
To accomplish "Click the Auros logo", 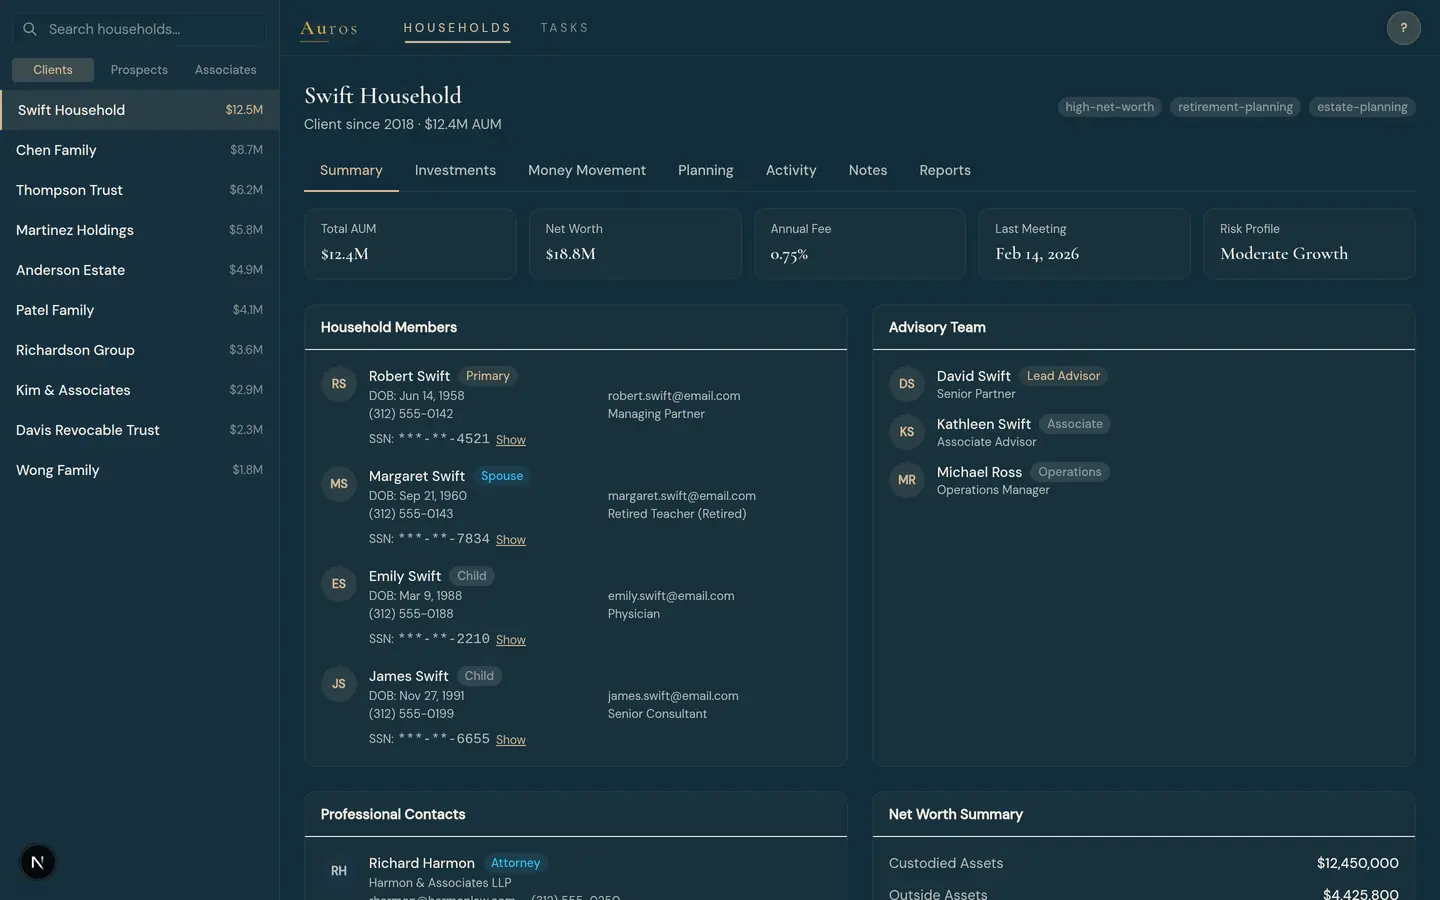I will 329,28.
